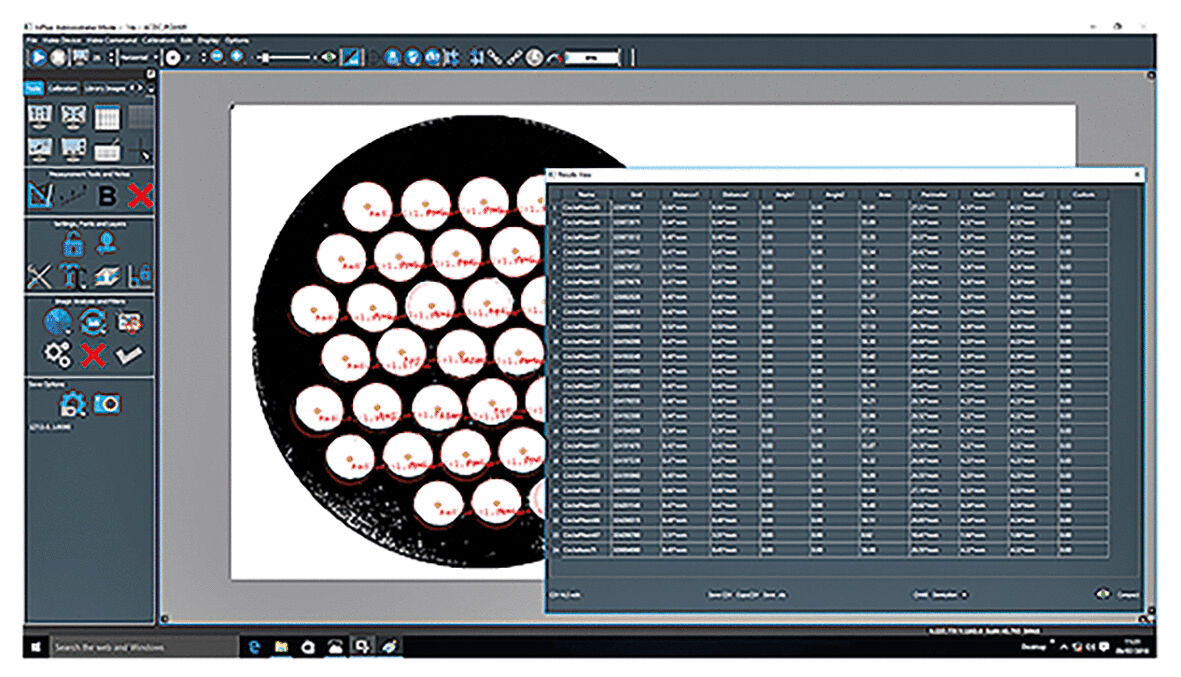Sort Results View by the Name column header
This screenshot has width=1181, height=677.
tap(584, 194)
